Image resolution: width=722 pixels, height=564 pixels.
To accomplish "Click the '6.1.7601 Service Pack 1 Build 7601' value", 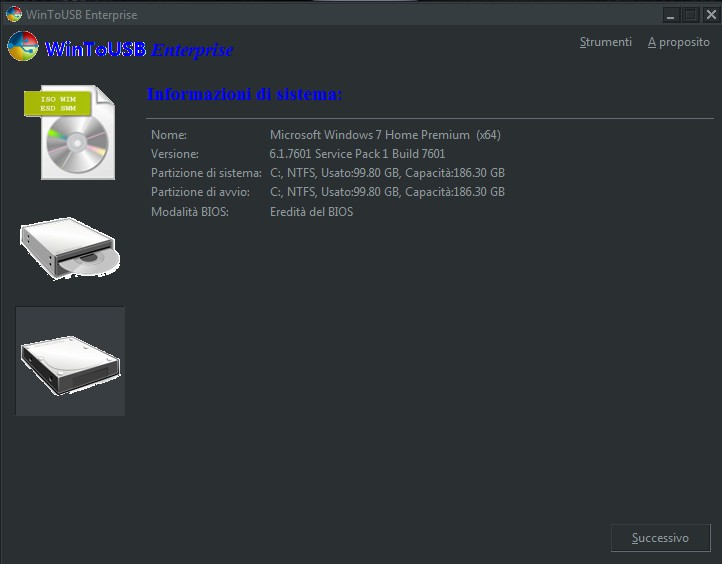I will click(x=357, y=154).
